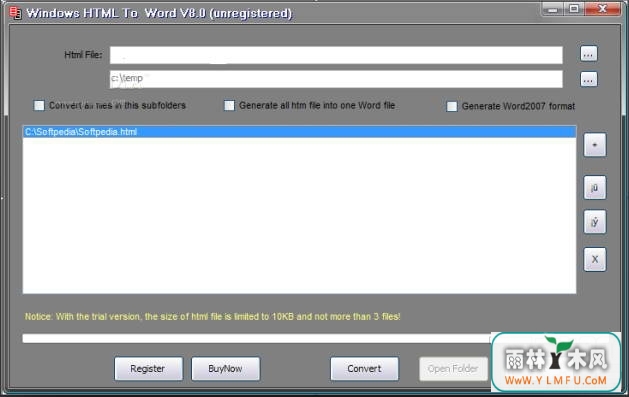Click the Open Folder button
The width and height of the screenshot is (629, 397).
tap(453, 369)
